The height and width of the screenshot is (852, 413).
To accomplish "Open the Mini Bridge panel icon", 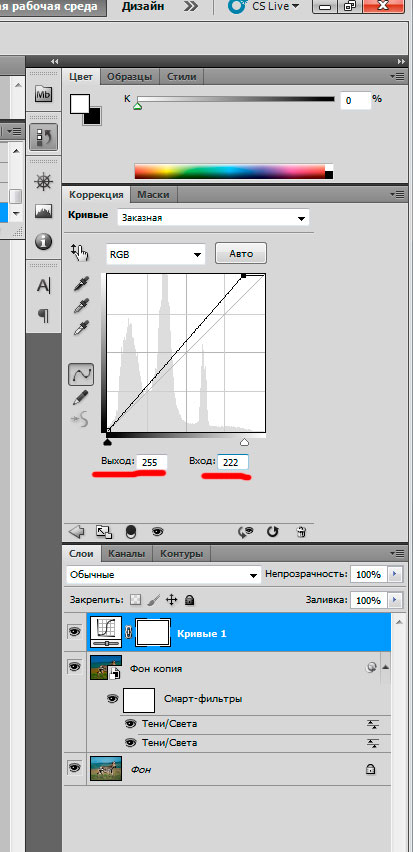I will pyautogui.click(x=43, y=95).
